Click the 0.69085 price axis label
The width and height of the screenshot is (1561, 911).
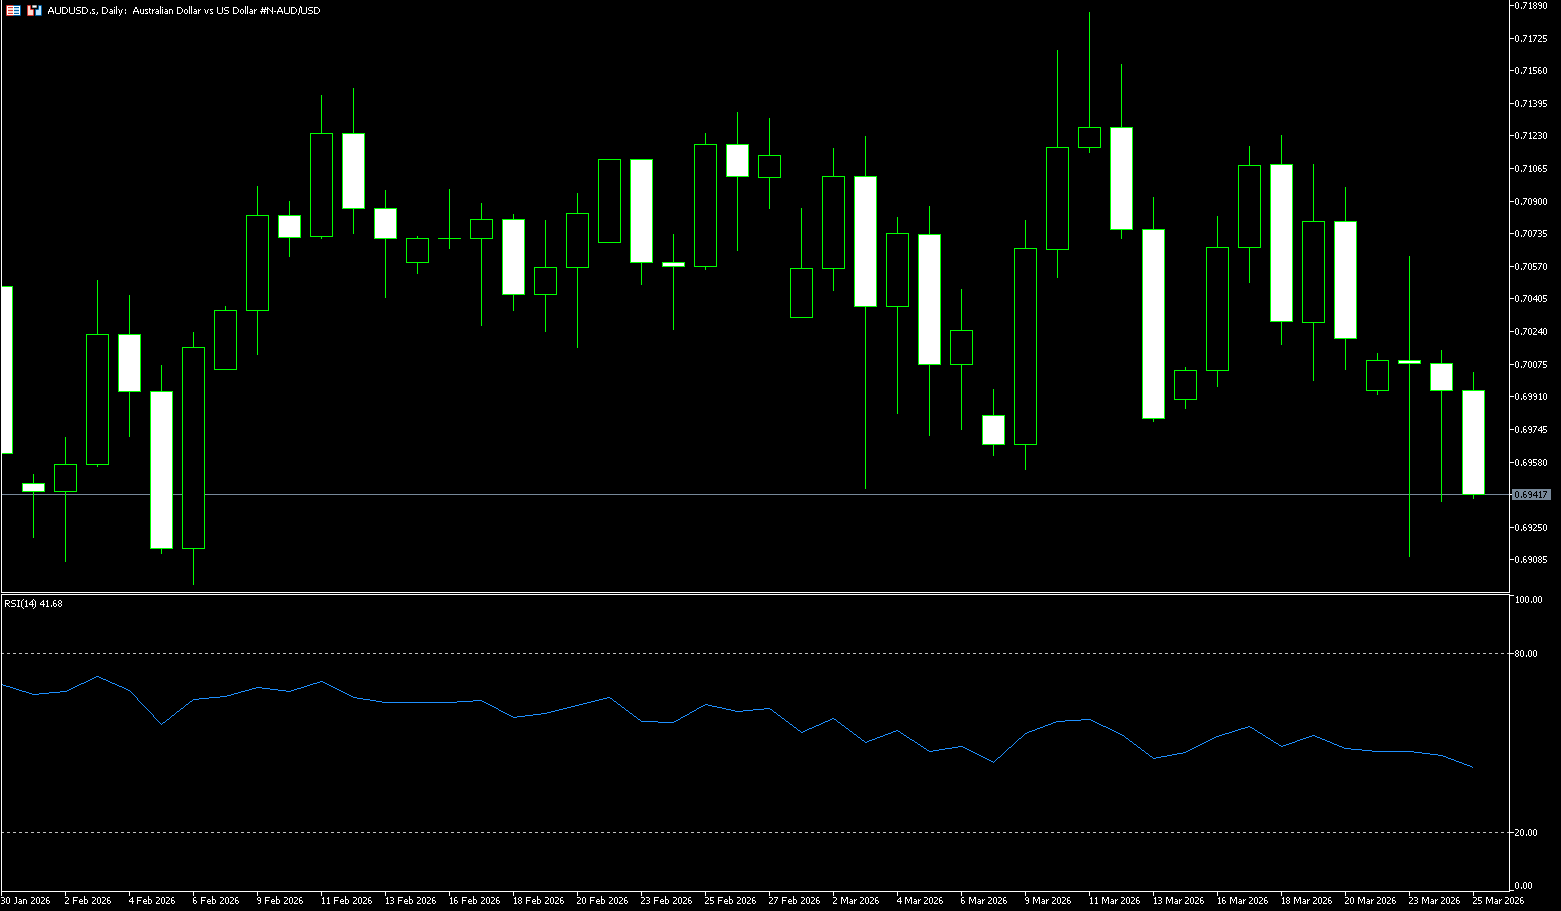coord(1532,560)
